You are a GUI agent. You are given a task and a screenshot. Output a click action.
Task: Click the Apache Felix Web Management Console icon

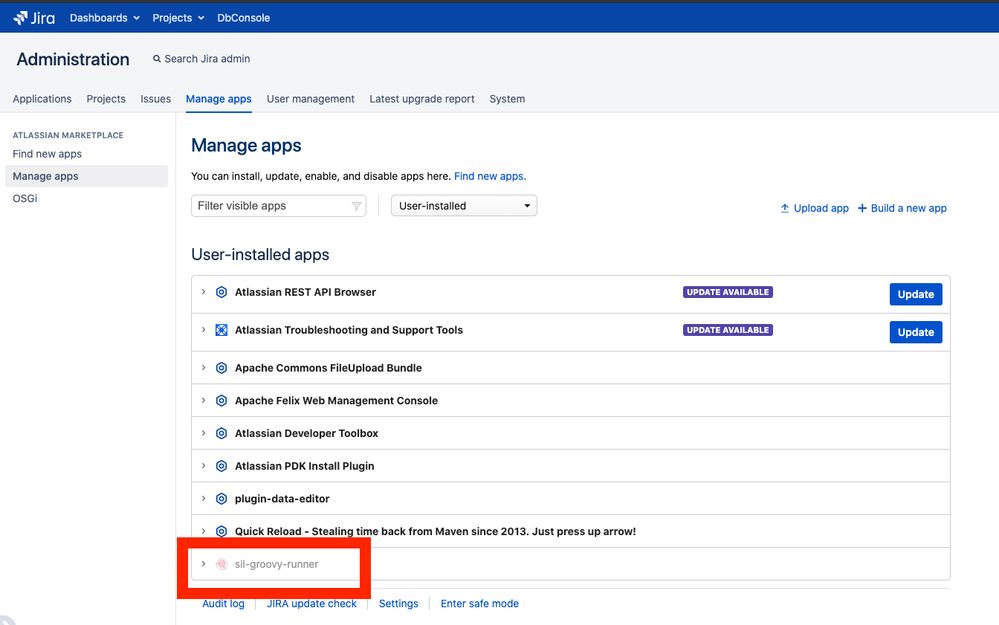click(x=221, y=401)
